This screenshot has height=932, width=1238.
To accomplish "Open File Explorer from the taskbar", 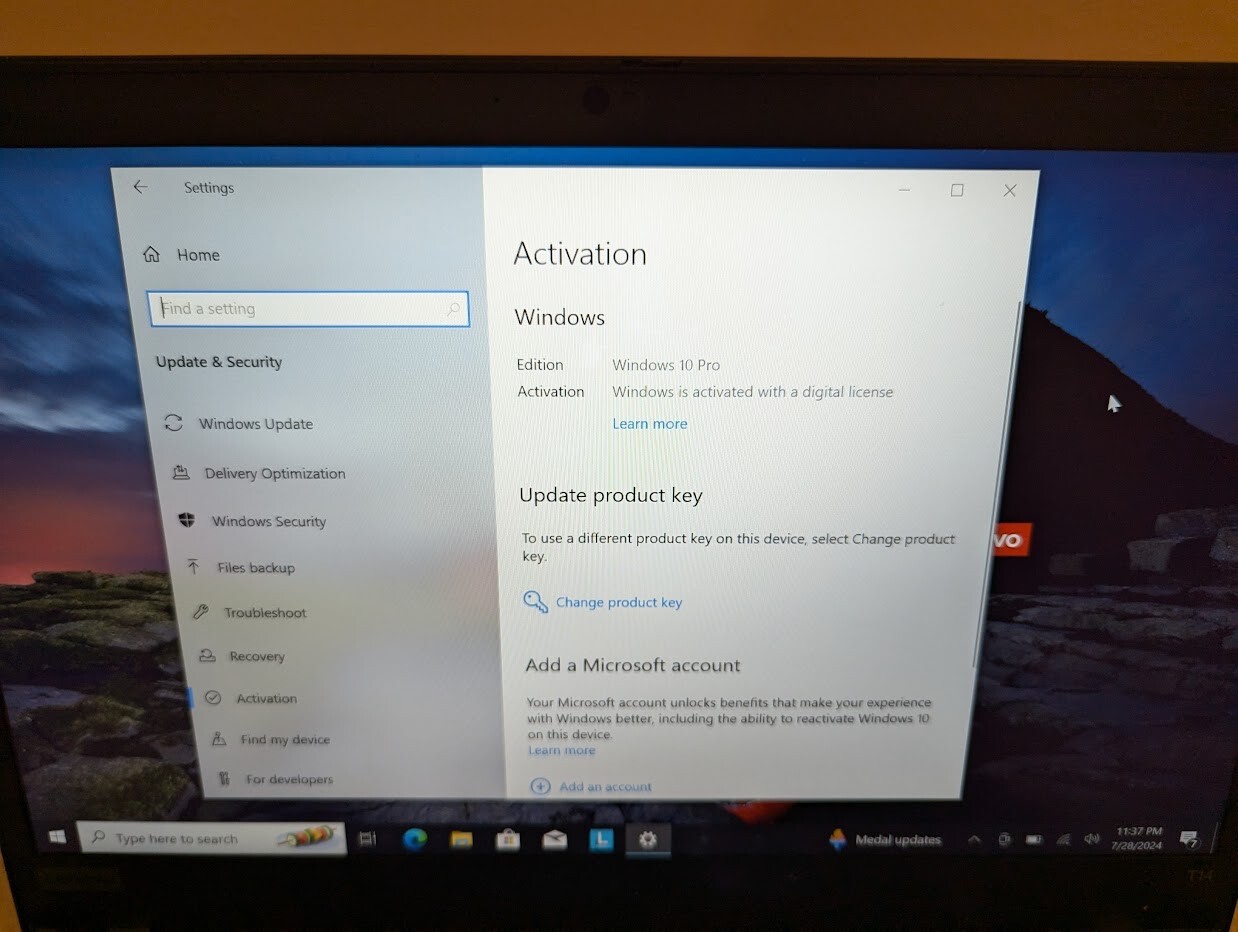I will [x=461, y=839].
